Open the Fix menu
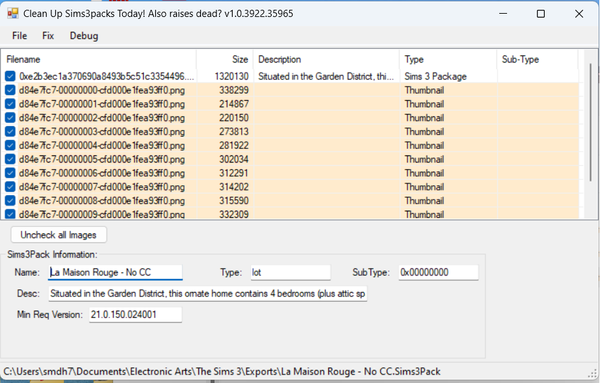The width and height of the screenshot is (600, 383). pos(48,36)
